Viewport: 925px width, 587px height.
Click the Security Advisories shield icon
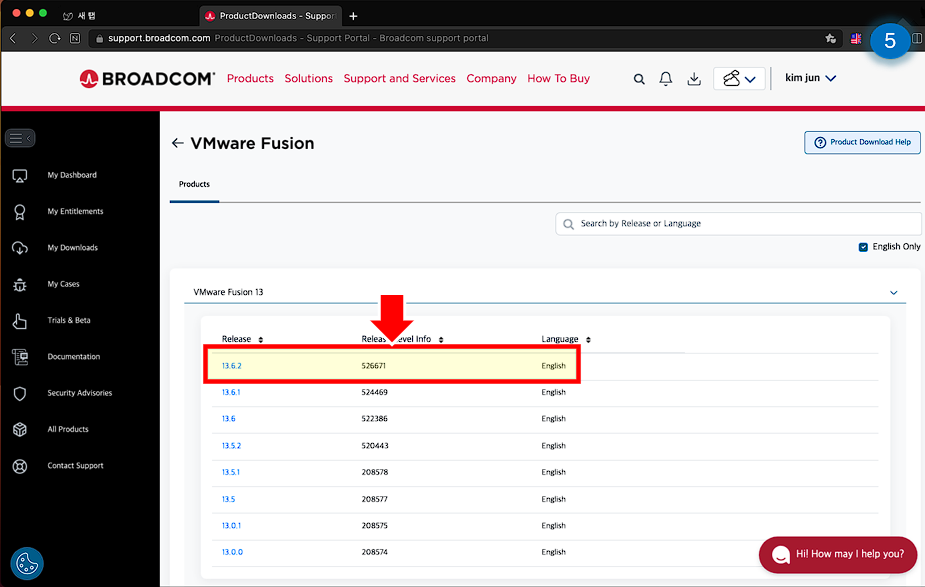(x=19, y=393)
